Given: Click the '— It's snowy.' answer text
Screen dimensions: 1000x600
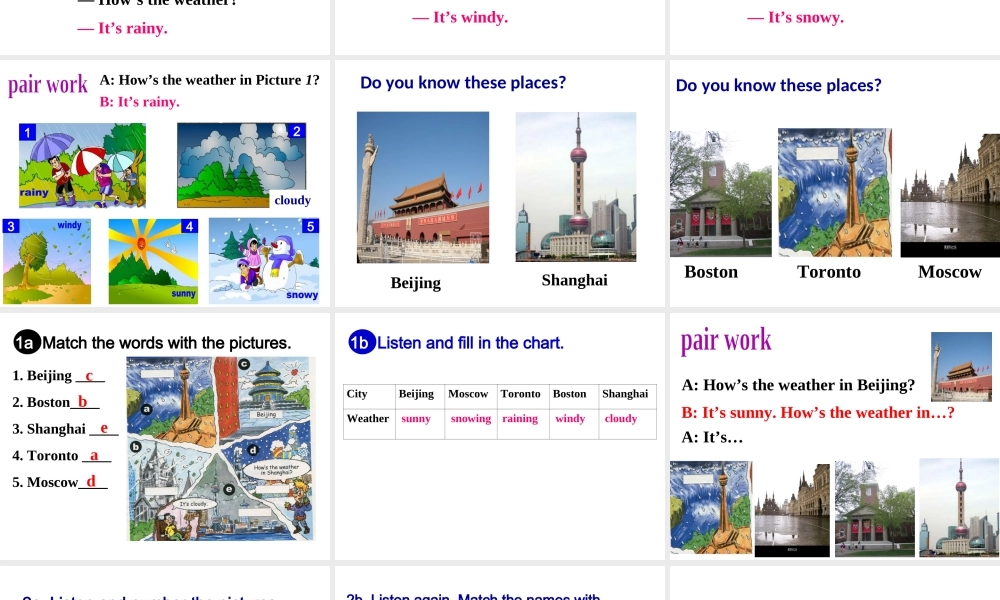Looking at the screenshot, I should coord(795,17).
